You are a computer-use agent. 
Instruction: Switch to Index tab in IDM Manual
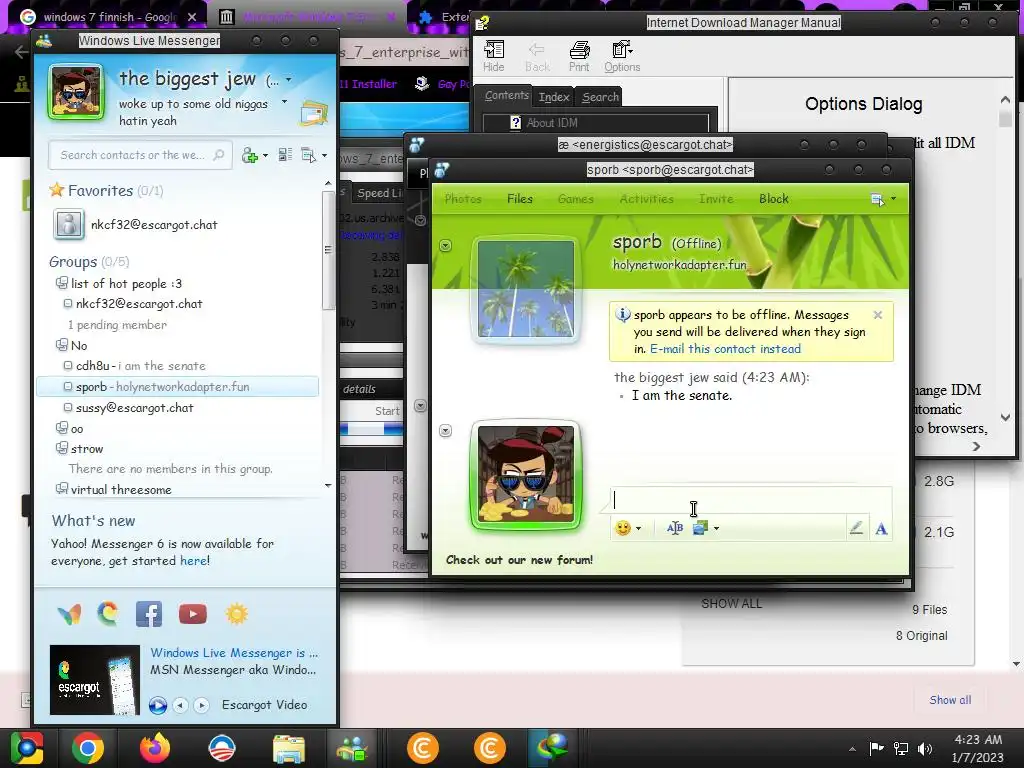pyautogui.click(x=554, y=97)
